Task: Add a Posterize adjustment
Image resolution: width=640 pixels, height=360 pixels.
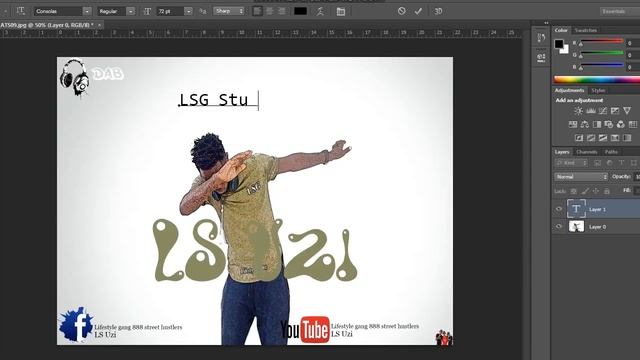Action: [591, 138]
